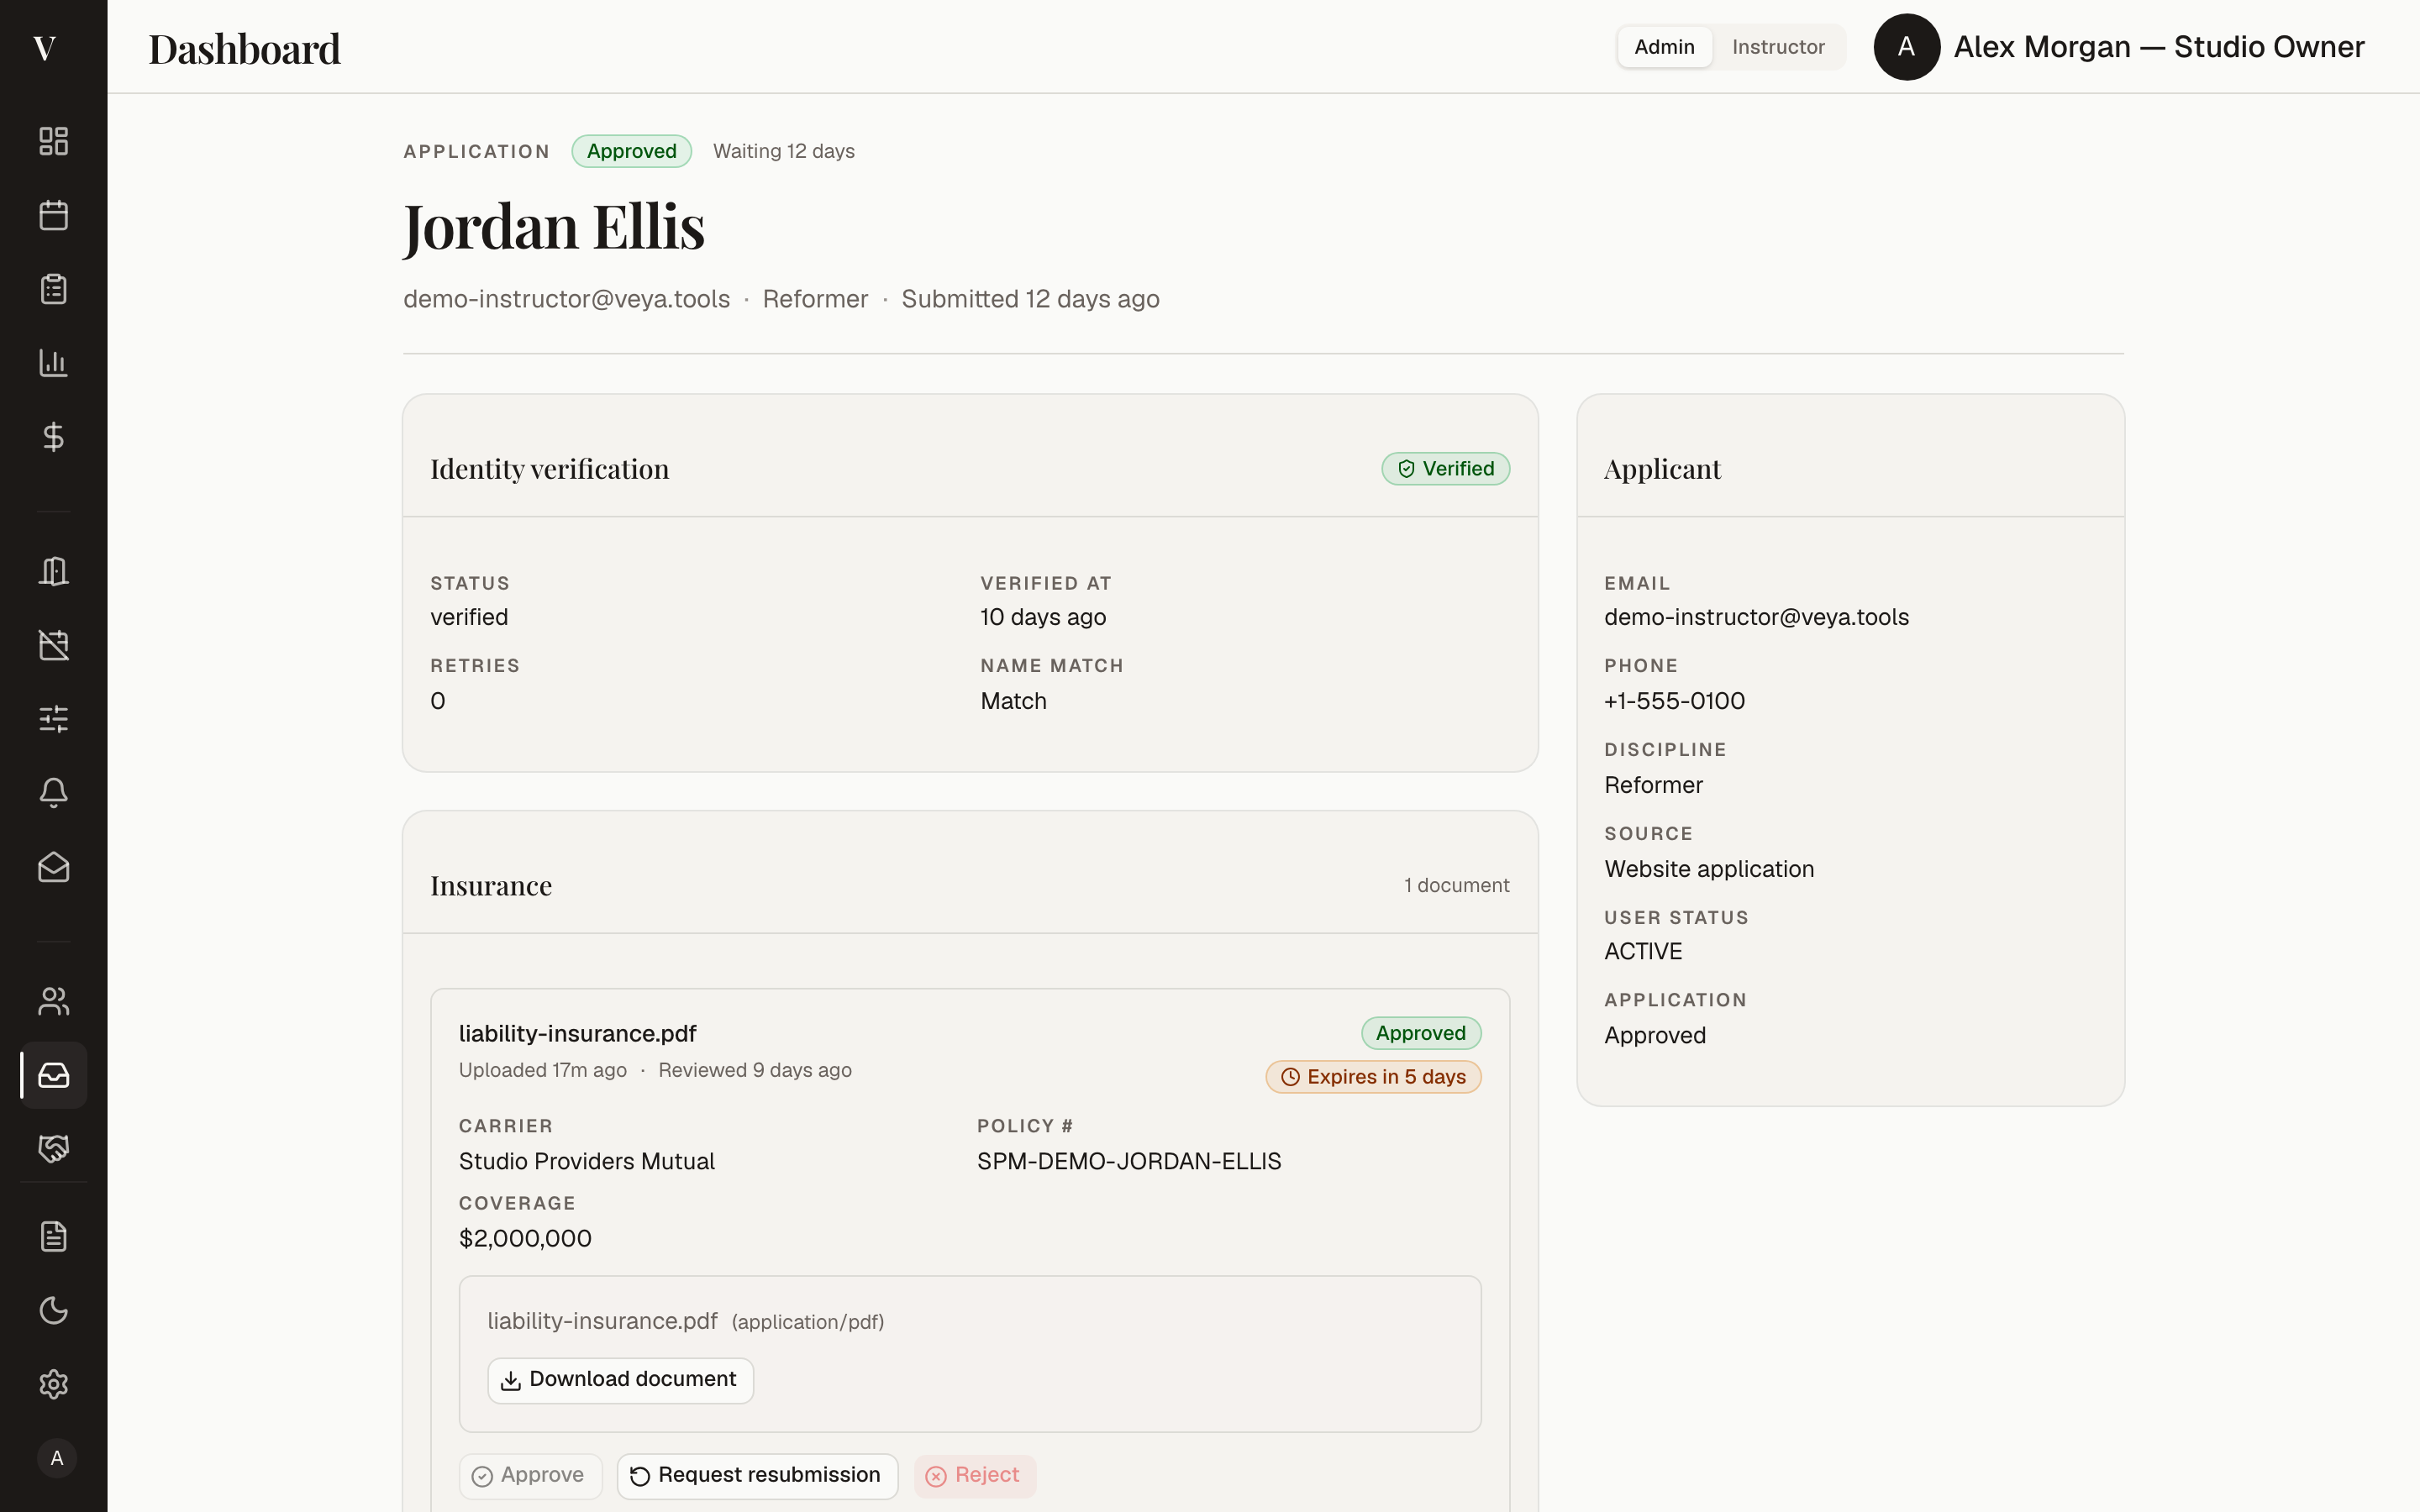2420x1512 pixels.
Task: Open the dashboard grid icon in sidebar
Action: [54, 141]
